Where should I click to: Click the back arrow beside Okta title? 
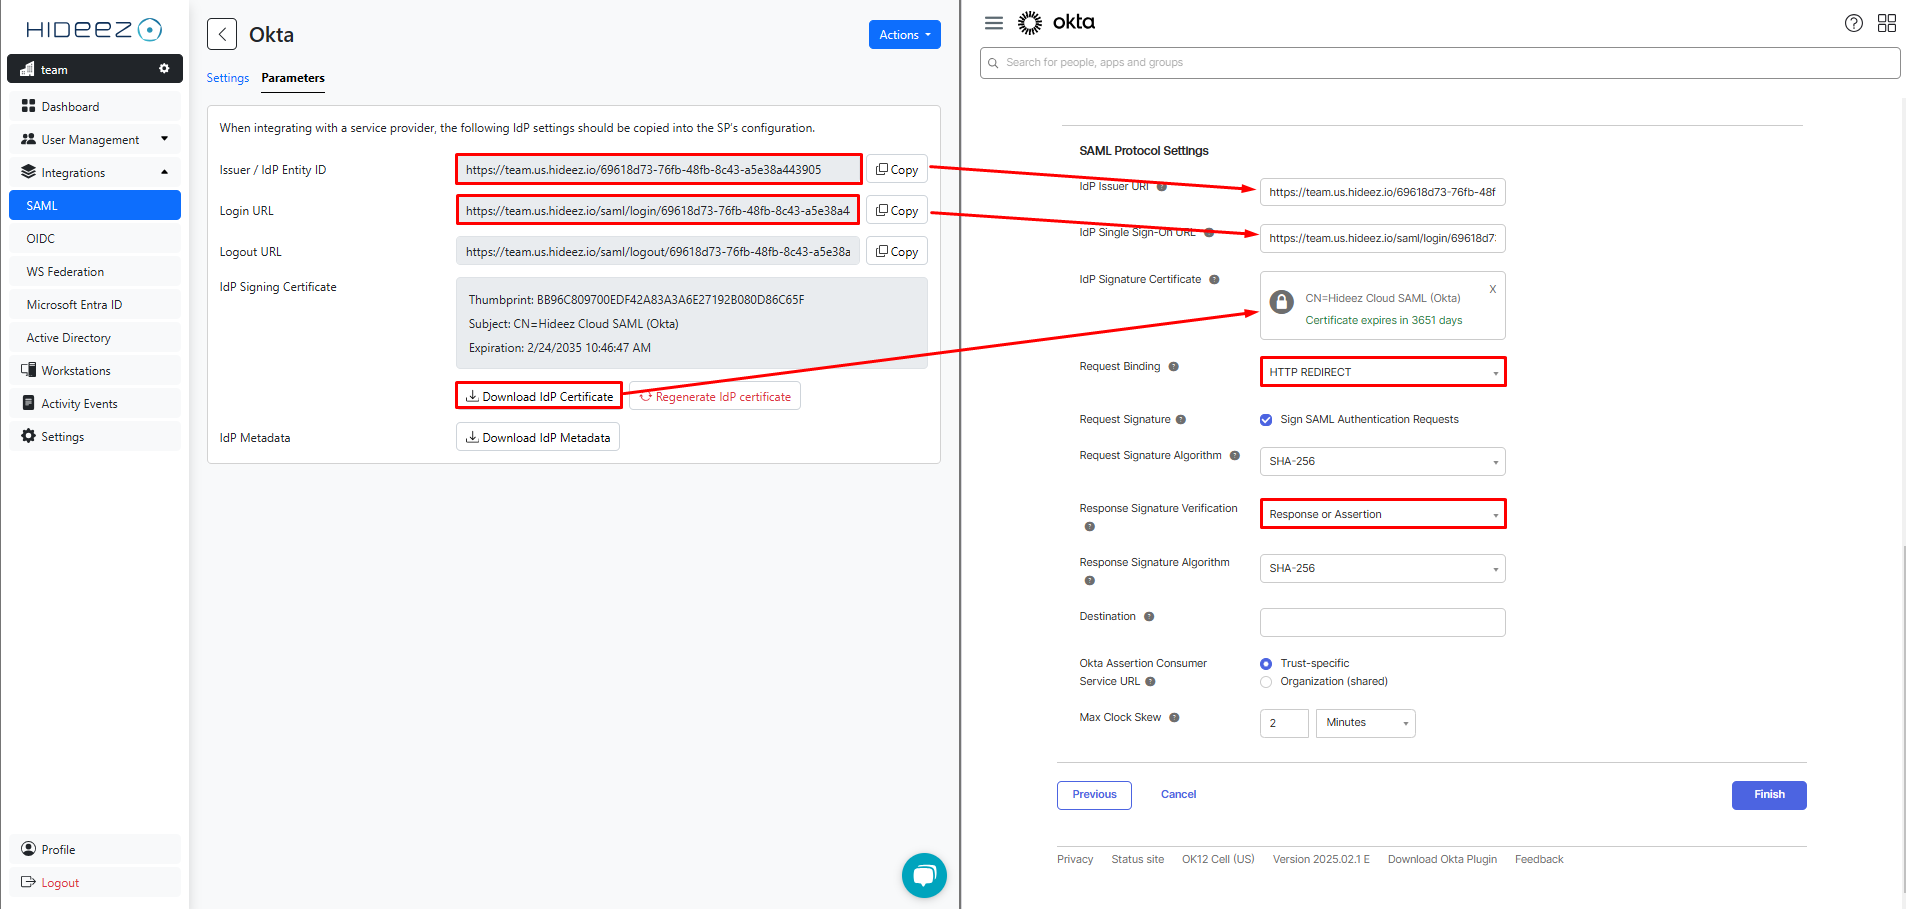click(222, 34)
